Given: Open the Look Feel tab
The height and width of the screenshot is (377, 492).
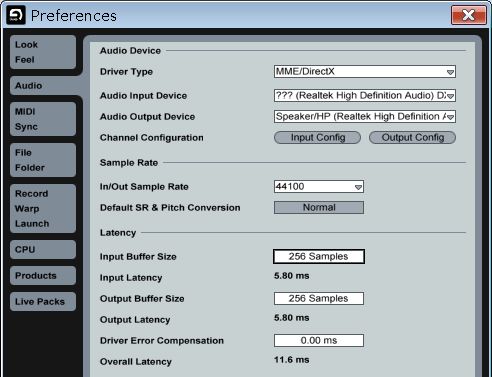Looking at the screenshot, I should (43, 52).
